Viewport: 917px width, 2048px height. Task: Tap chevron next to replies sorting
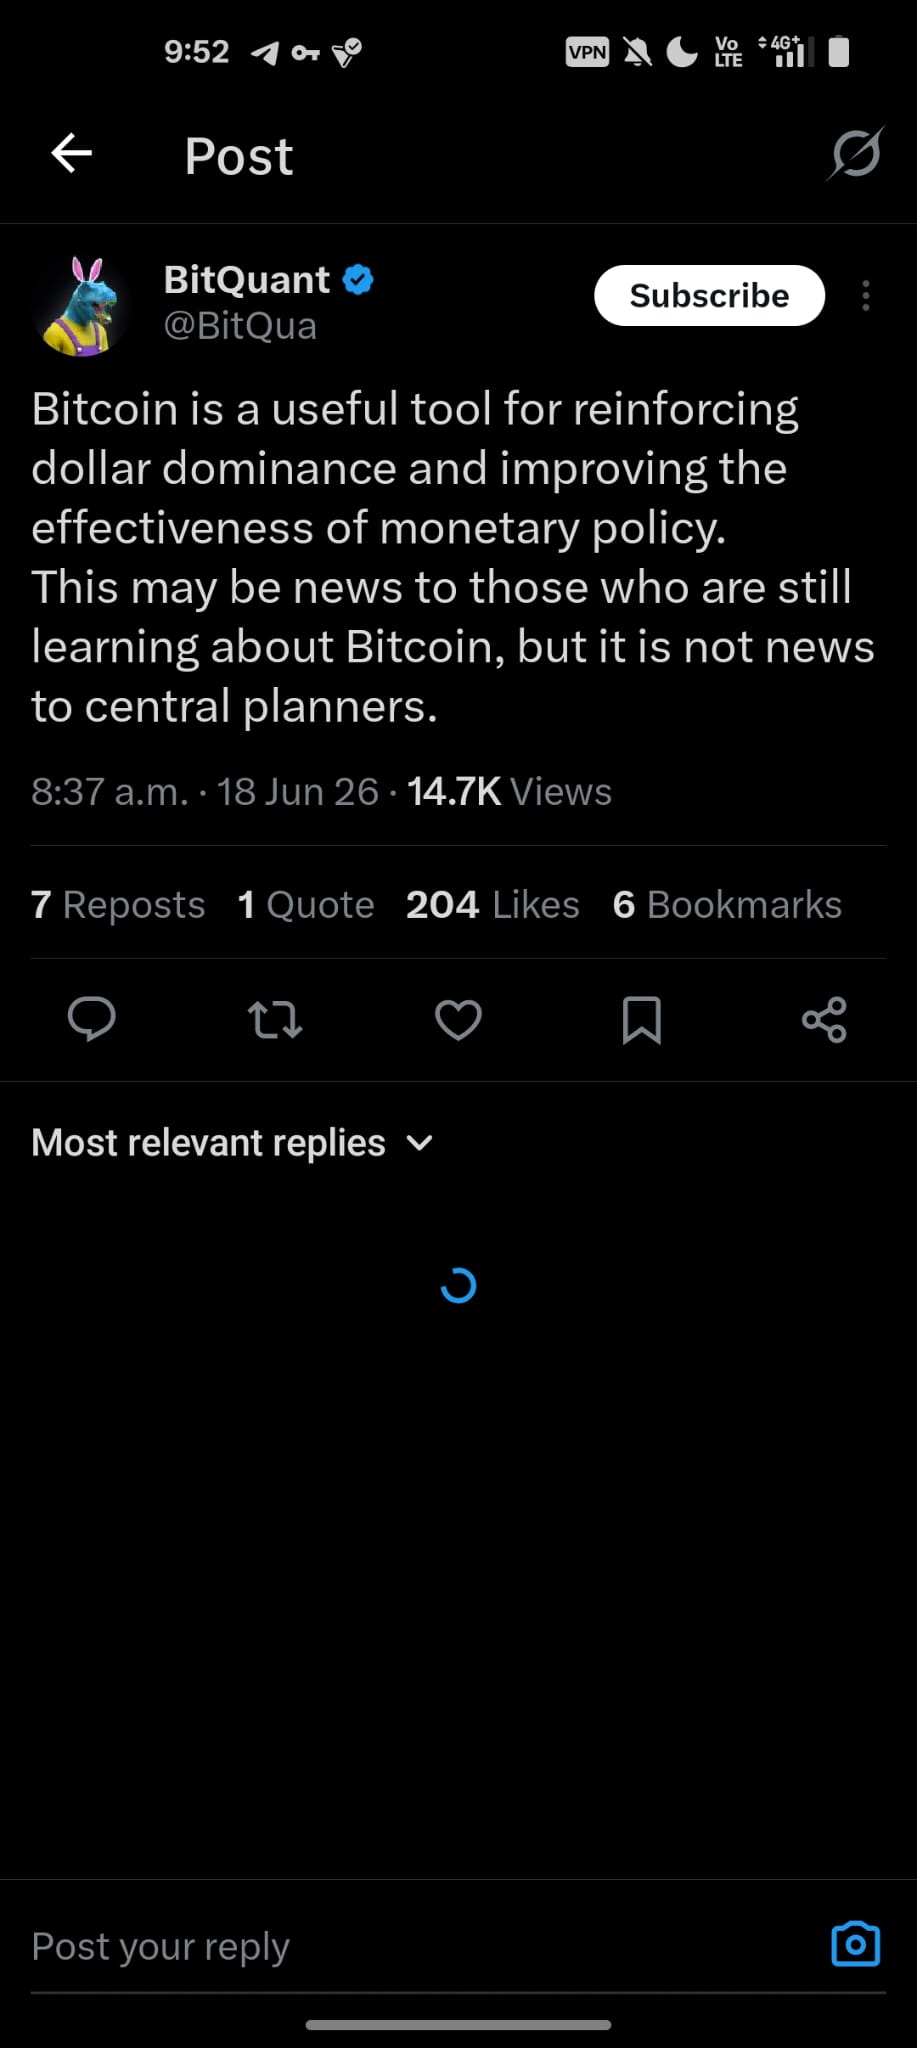coord(420,1143)
